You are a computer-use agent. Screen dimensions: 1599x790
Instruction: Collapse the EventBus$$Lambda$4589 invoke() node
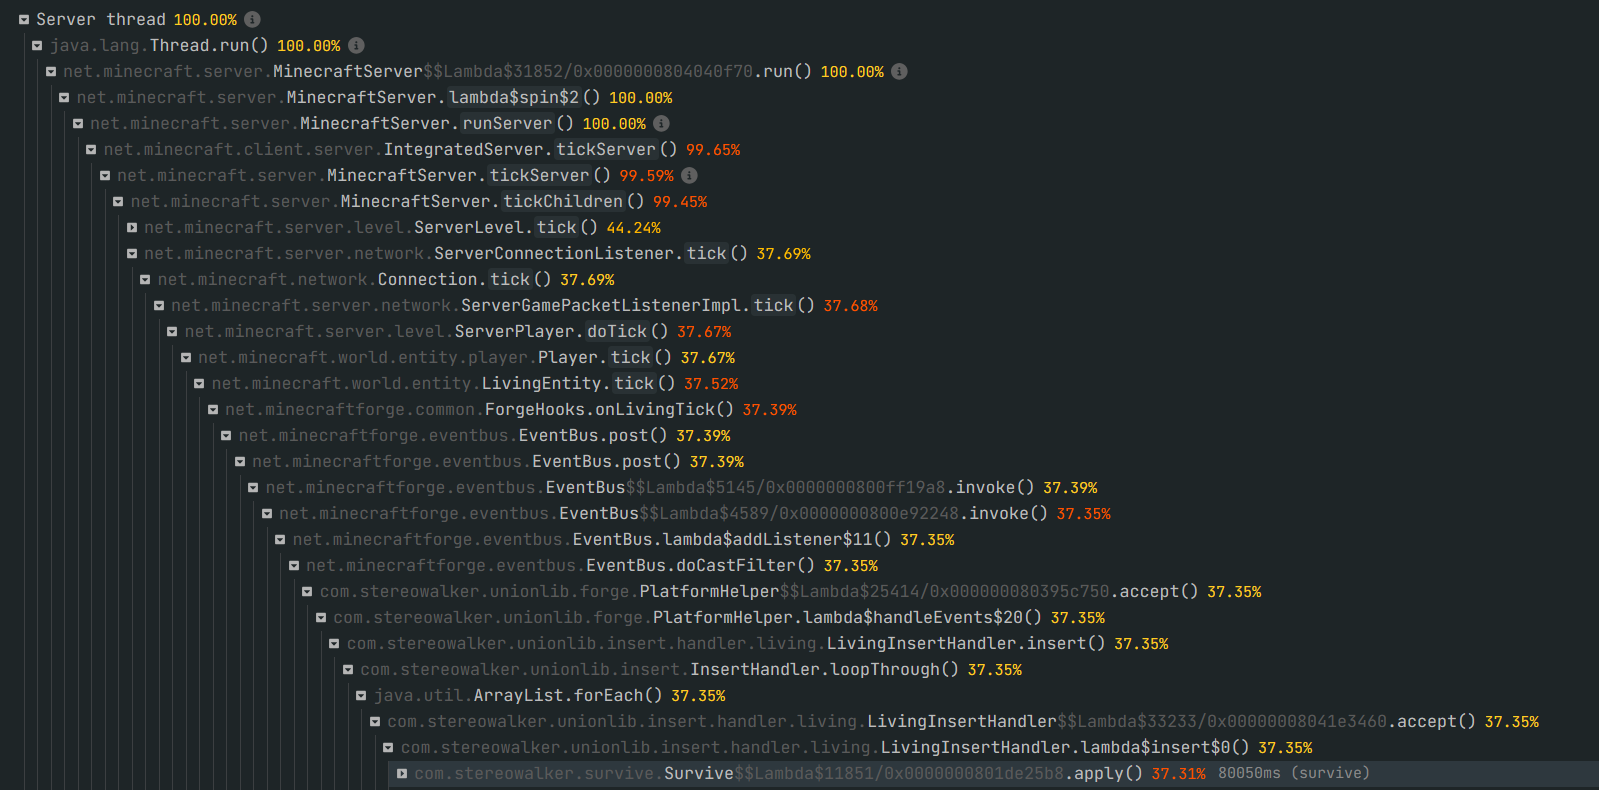click(267, 514)
